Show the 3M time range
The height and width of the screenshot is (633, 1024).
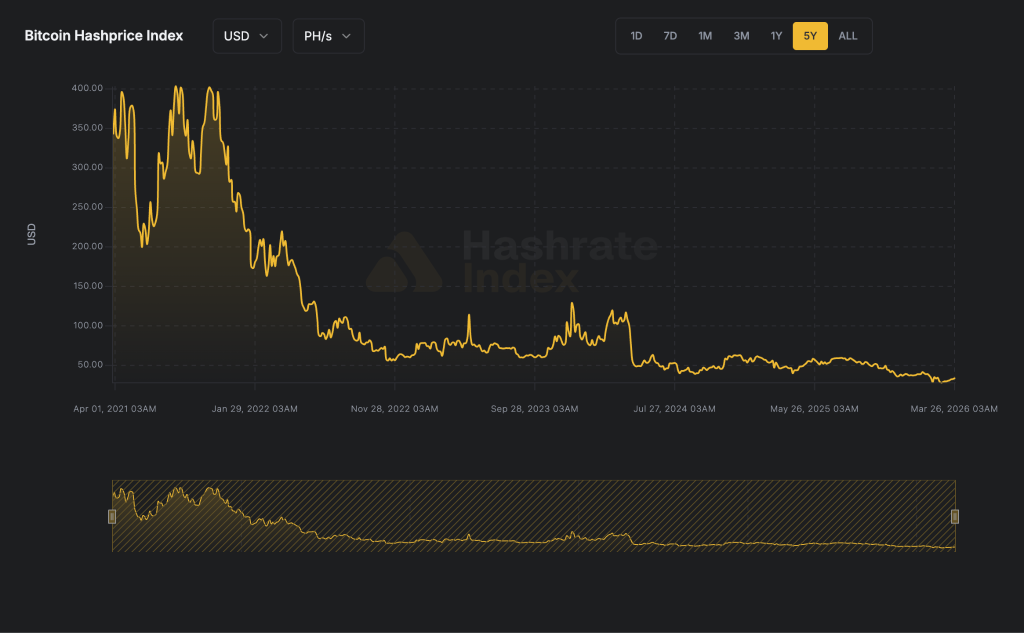pyautogui.click(x=741, y=36)
